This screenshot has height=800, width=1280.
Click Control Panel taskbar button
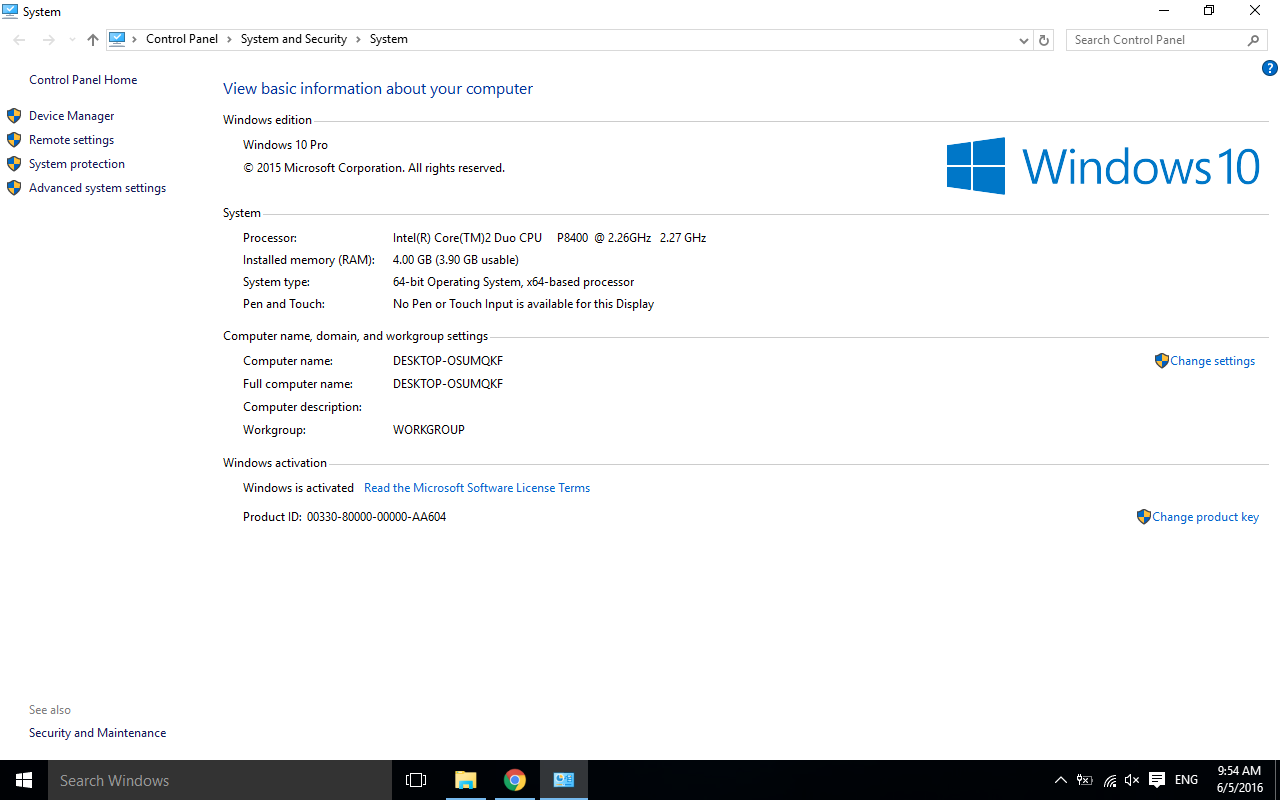[x=564, y=780]
